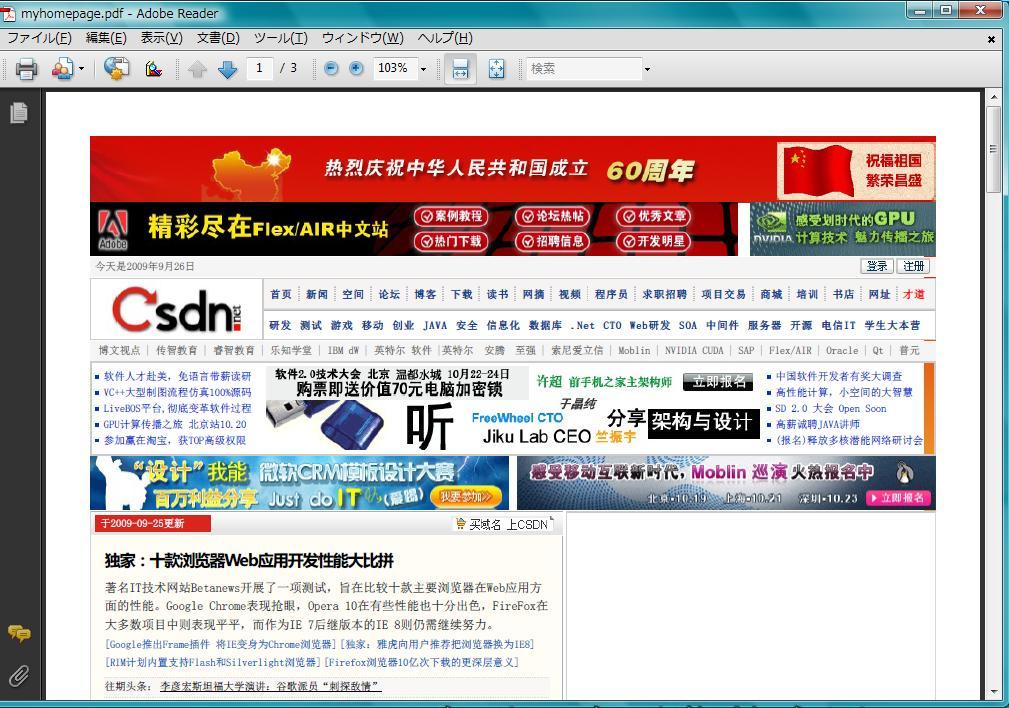This screenshot has height=708, width=1009.
Task: Open the 表示 menu
Action: [x=160, y=37]
